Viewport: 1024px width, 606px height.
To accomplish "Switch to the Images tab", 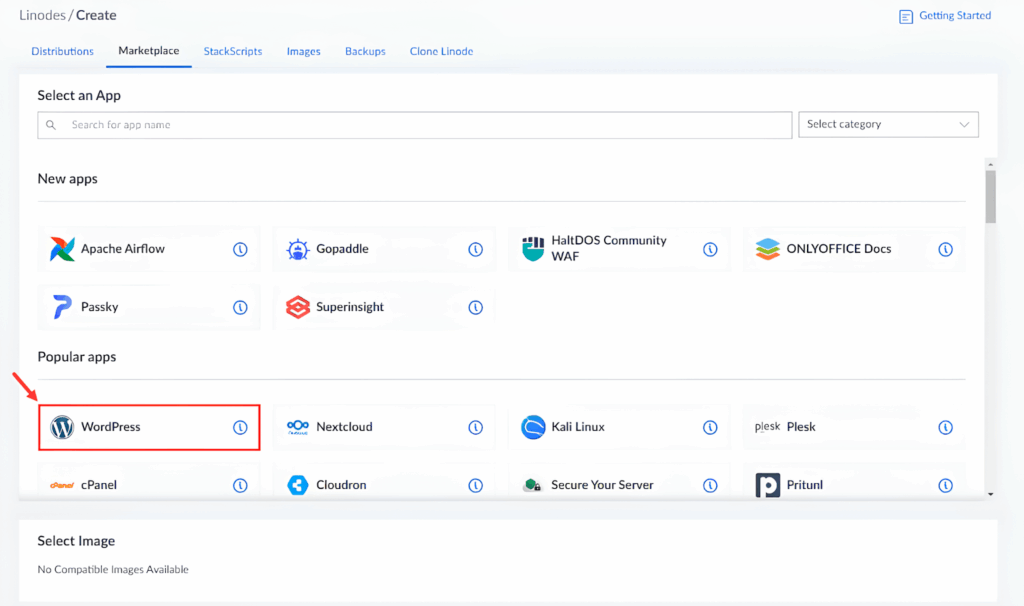I will tap(304, 51).
